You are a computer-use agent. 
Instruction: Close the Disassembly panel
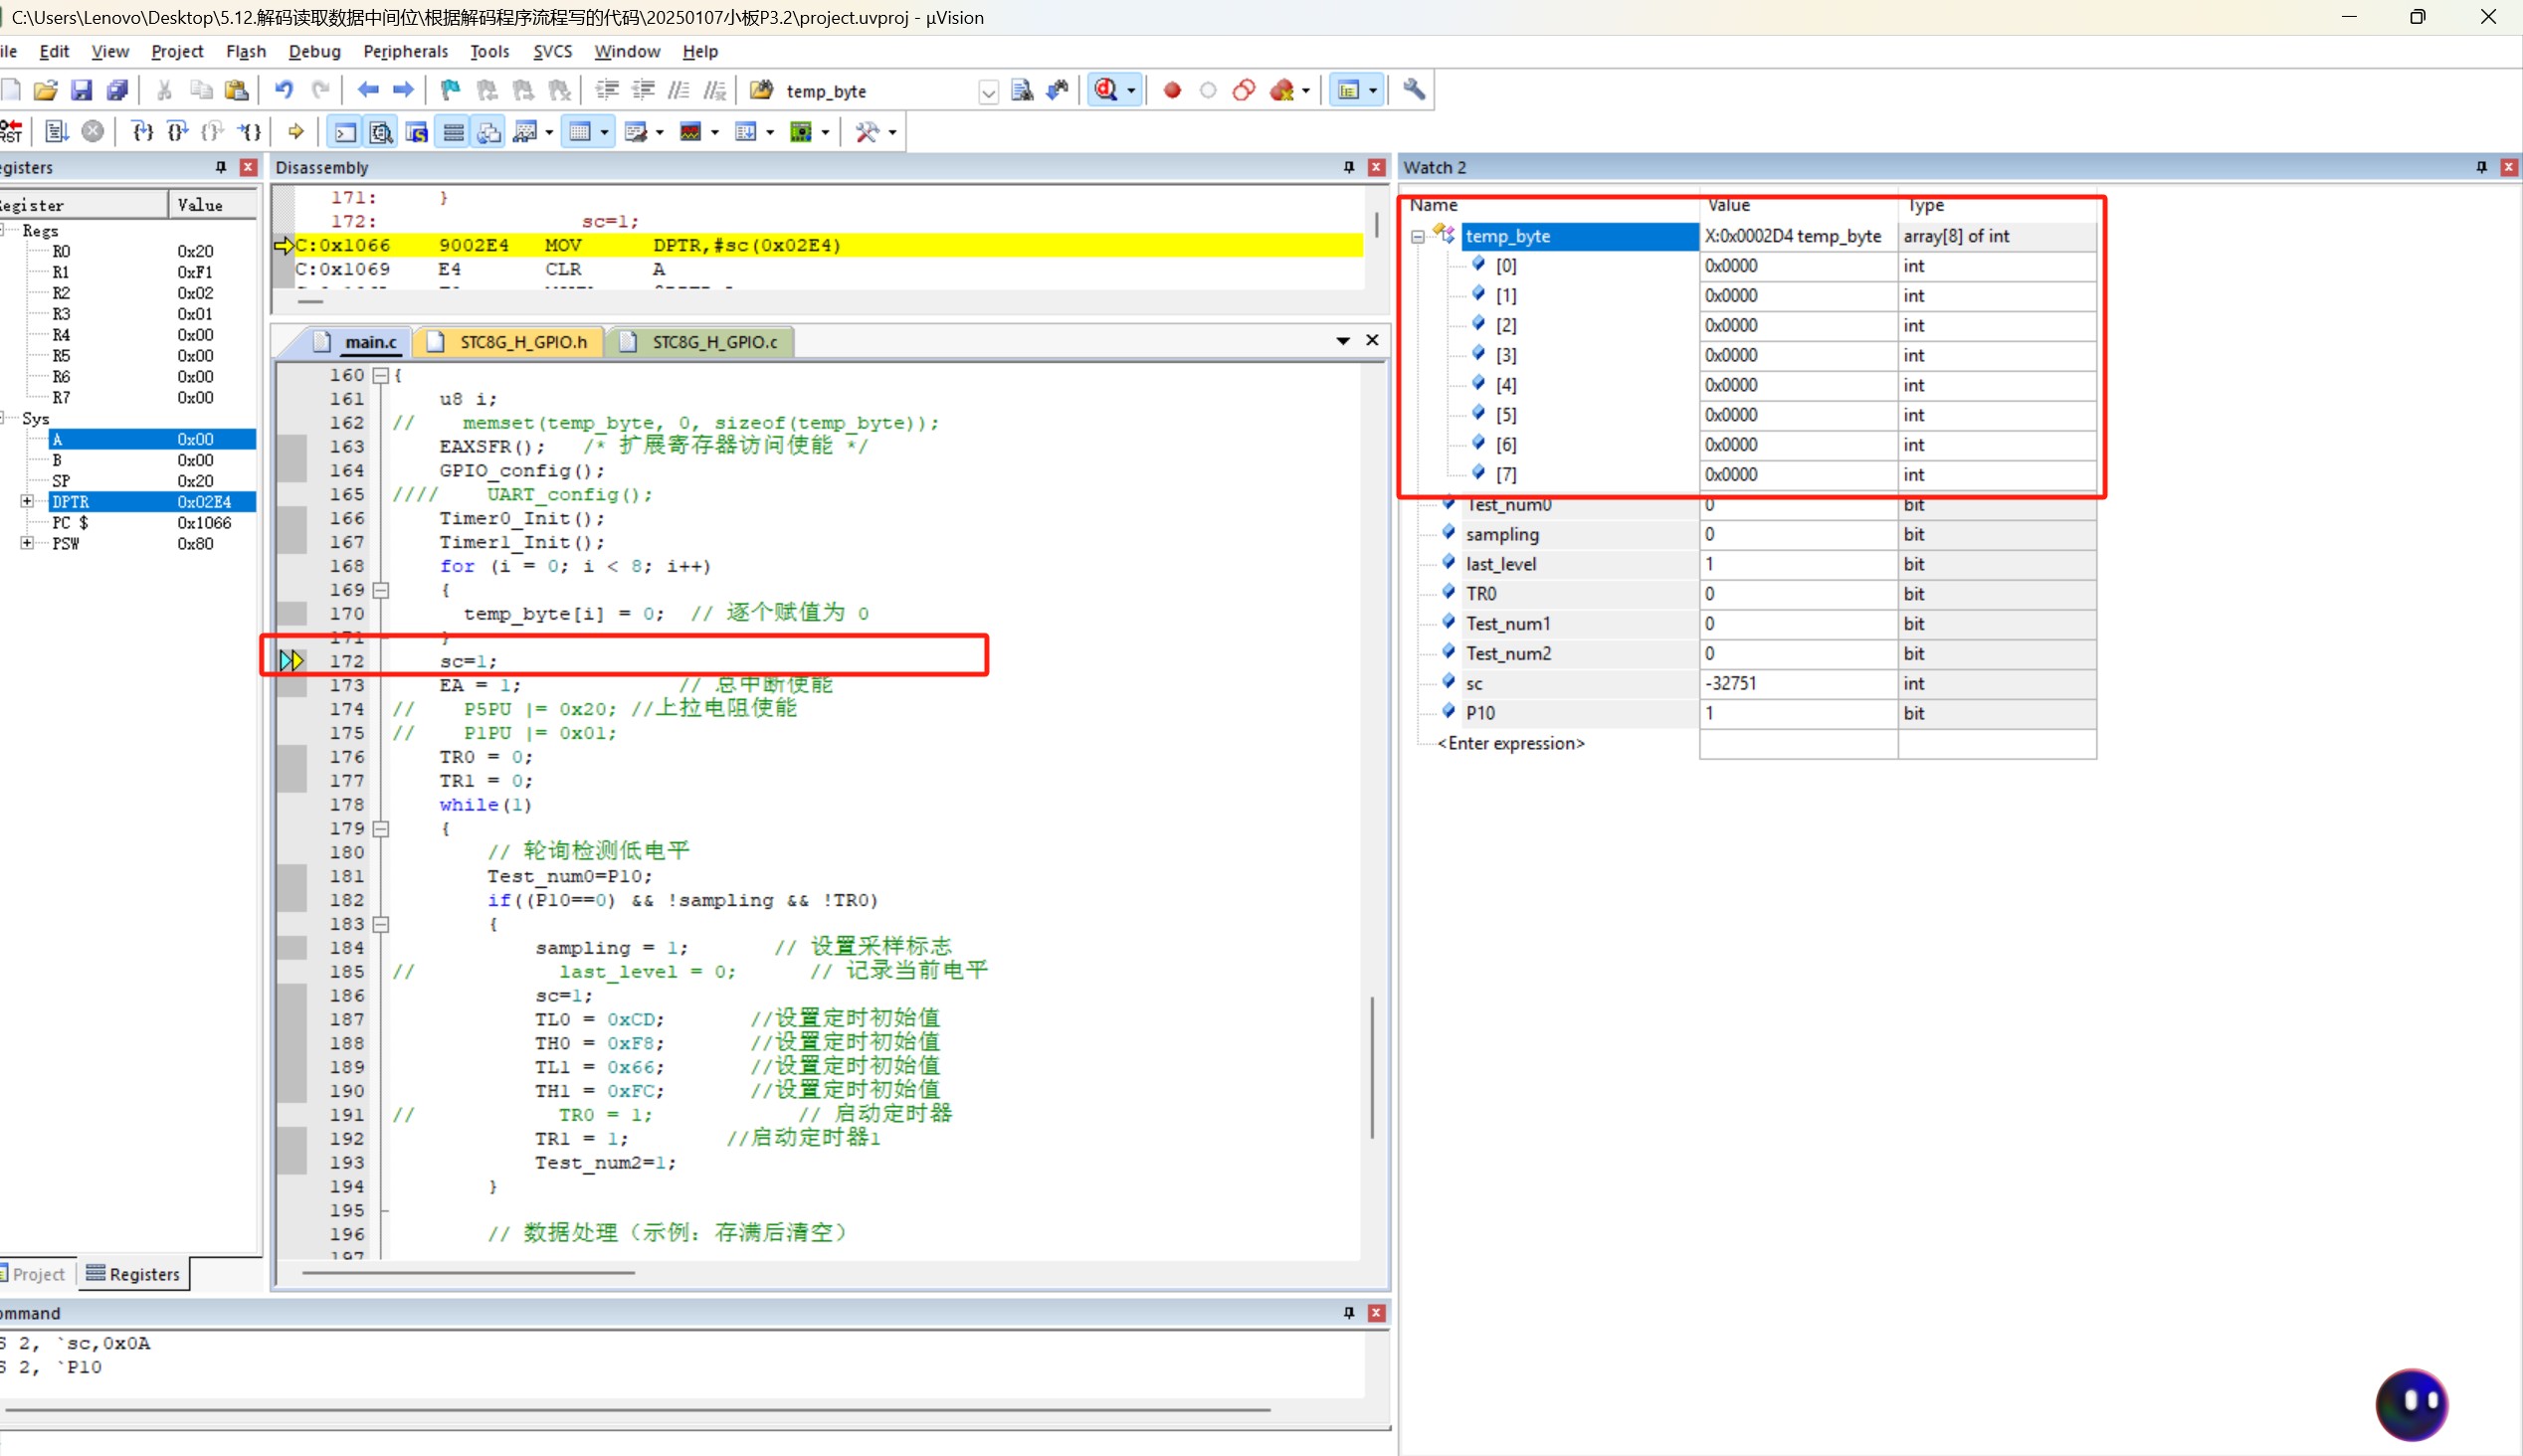coord(1377,167)
